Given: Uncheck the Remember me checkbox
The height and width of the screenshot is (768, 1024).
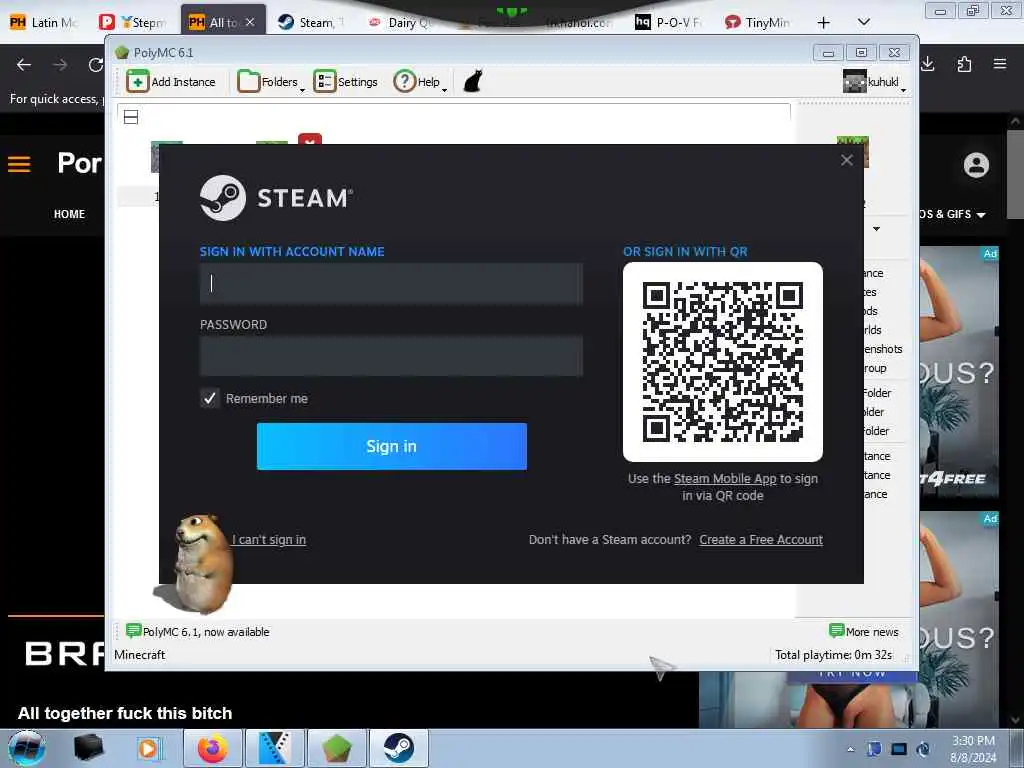Looking at the screenshot, I should point(210,398).
